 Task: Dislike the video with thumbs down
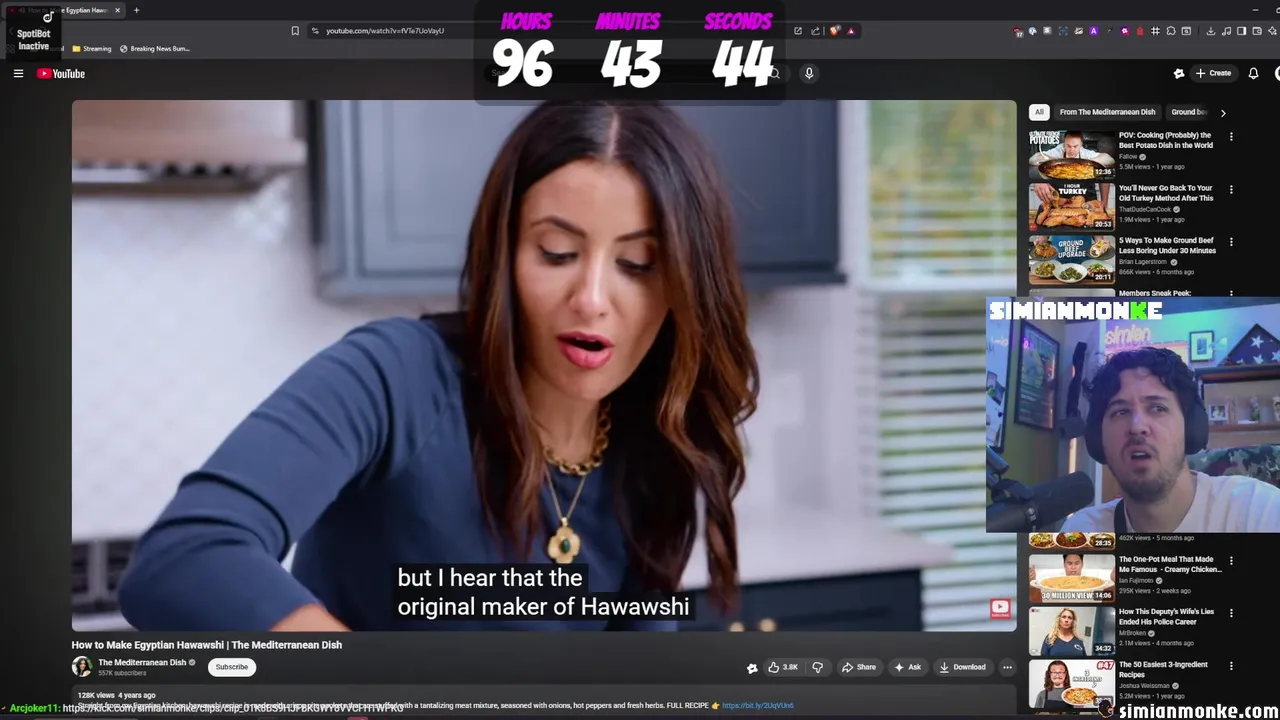(817, 667)
